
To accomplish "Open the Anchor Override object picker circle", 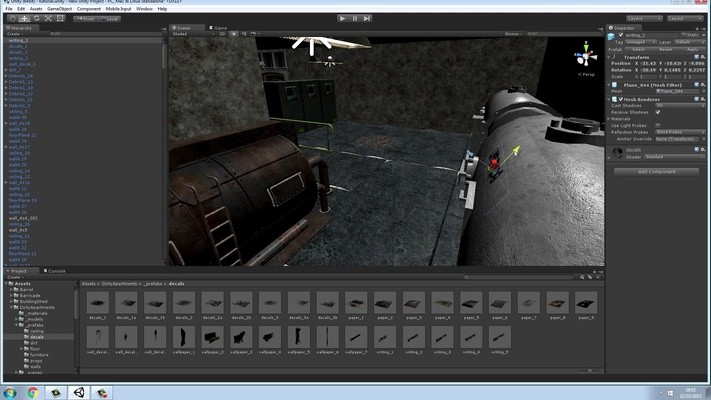I will (x=704, y=139).
